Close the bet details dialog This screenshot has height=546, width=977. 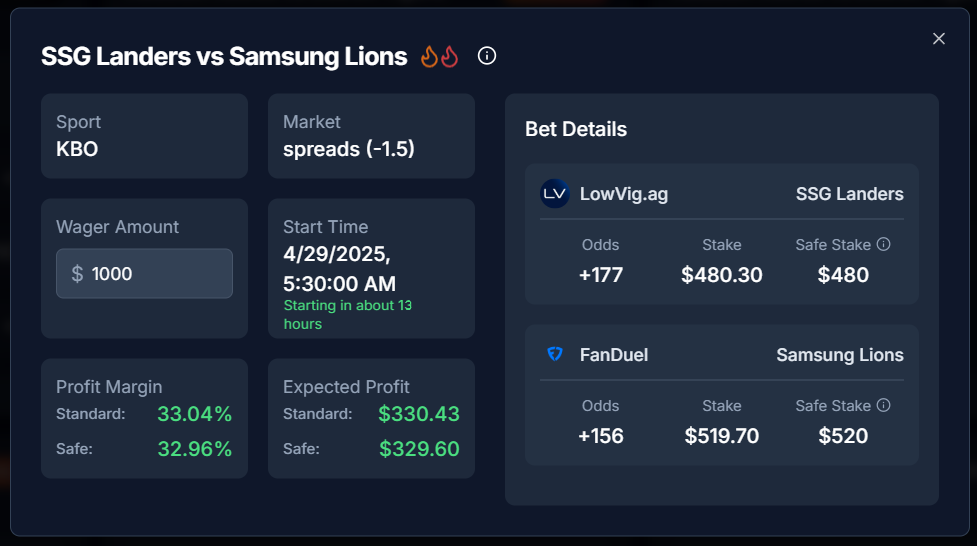[x=938, y=39]
